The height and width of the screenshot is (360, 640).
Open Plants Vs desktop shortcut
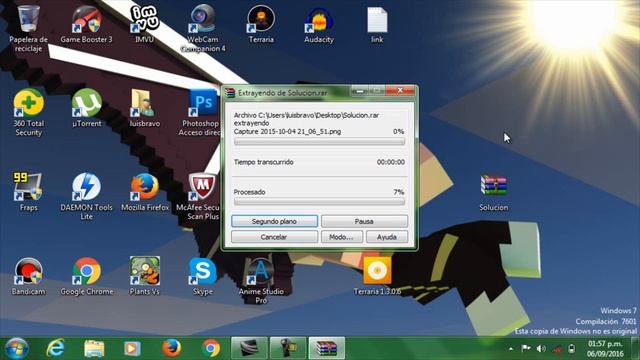[144, 272]
